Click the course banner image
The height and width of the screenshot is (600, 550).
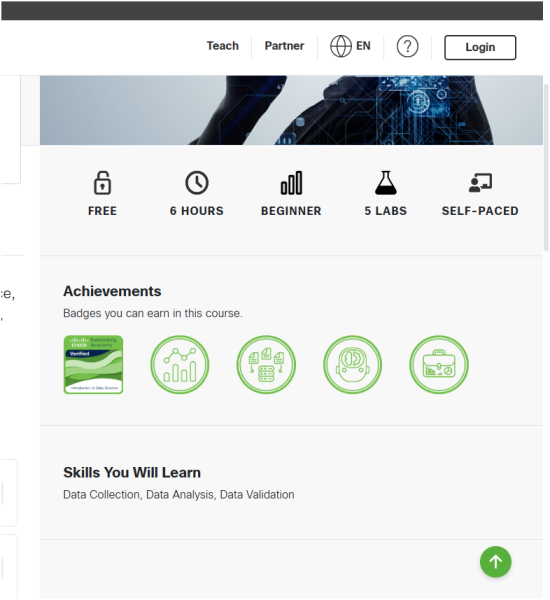(x=291, y=110)
